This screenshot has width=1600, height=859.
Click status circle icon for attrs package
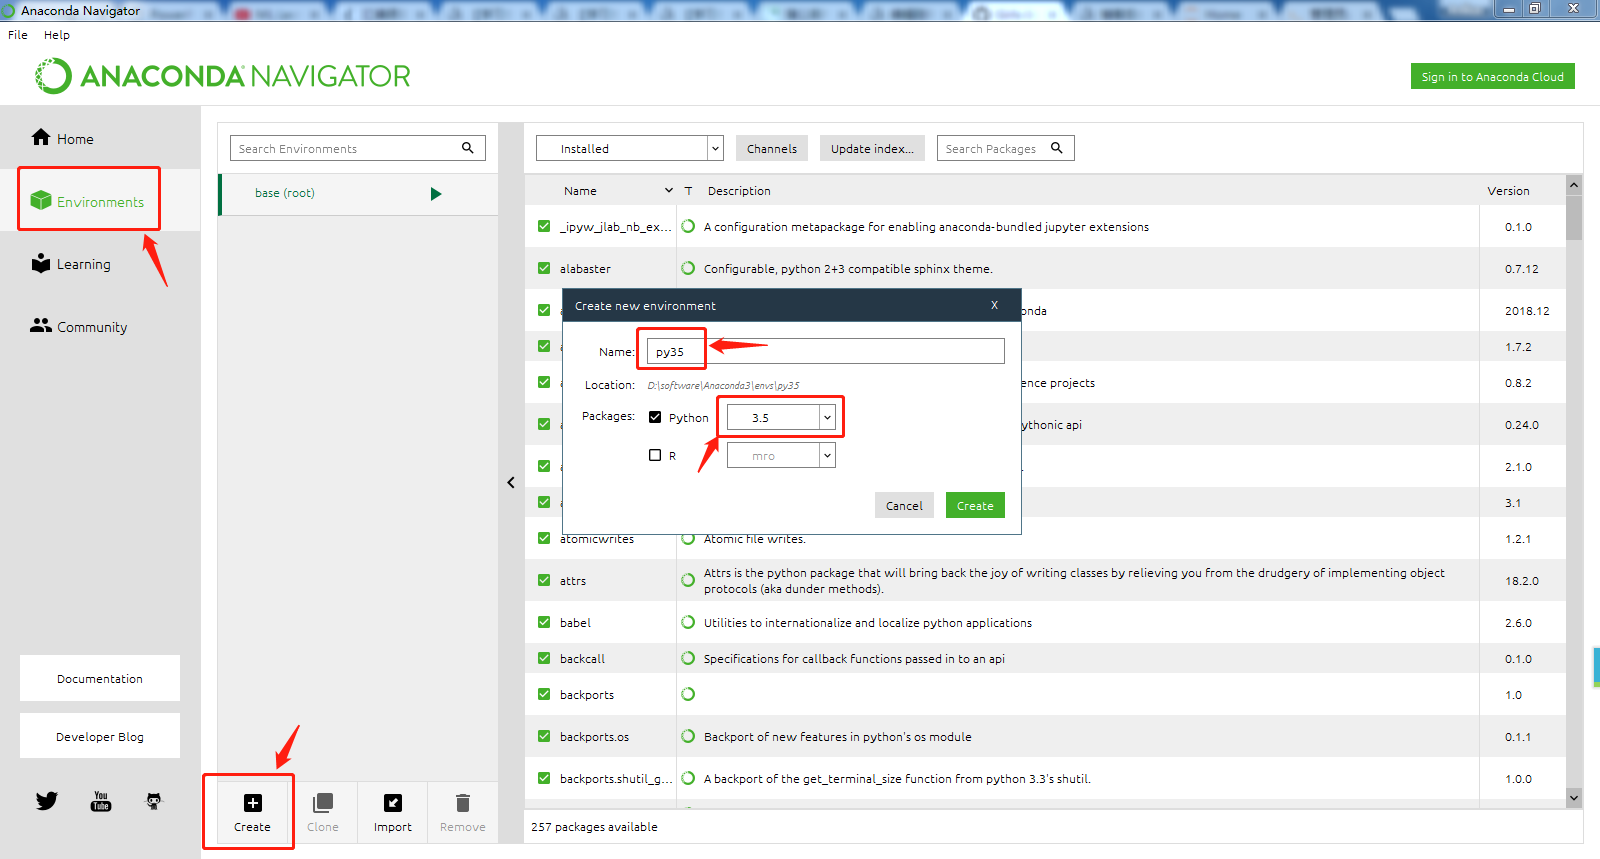tap(688, 580)
